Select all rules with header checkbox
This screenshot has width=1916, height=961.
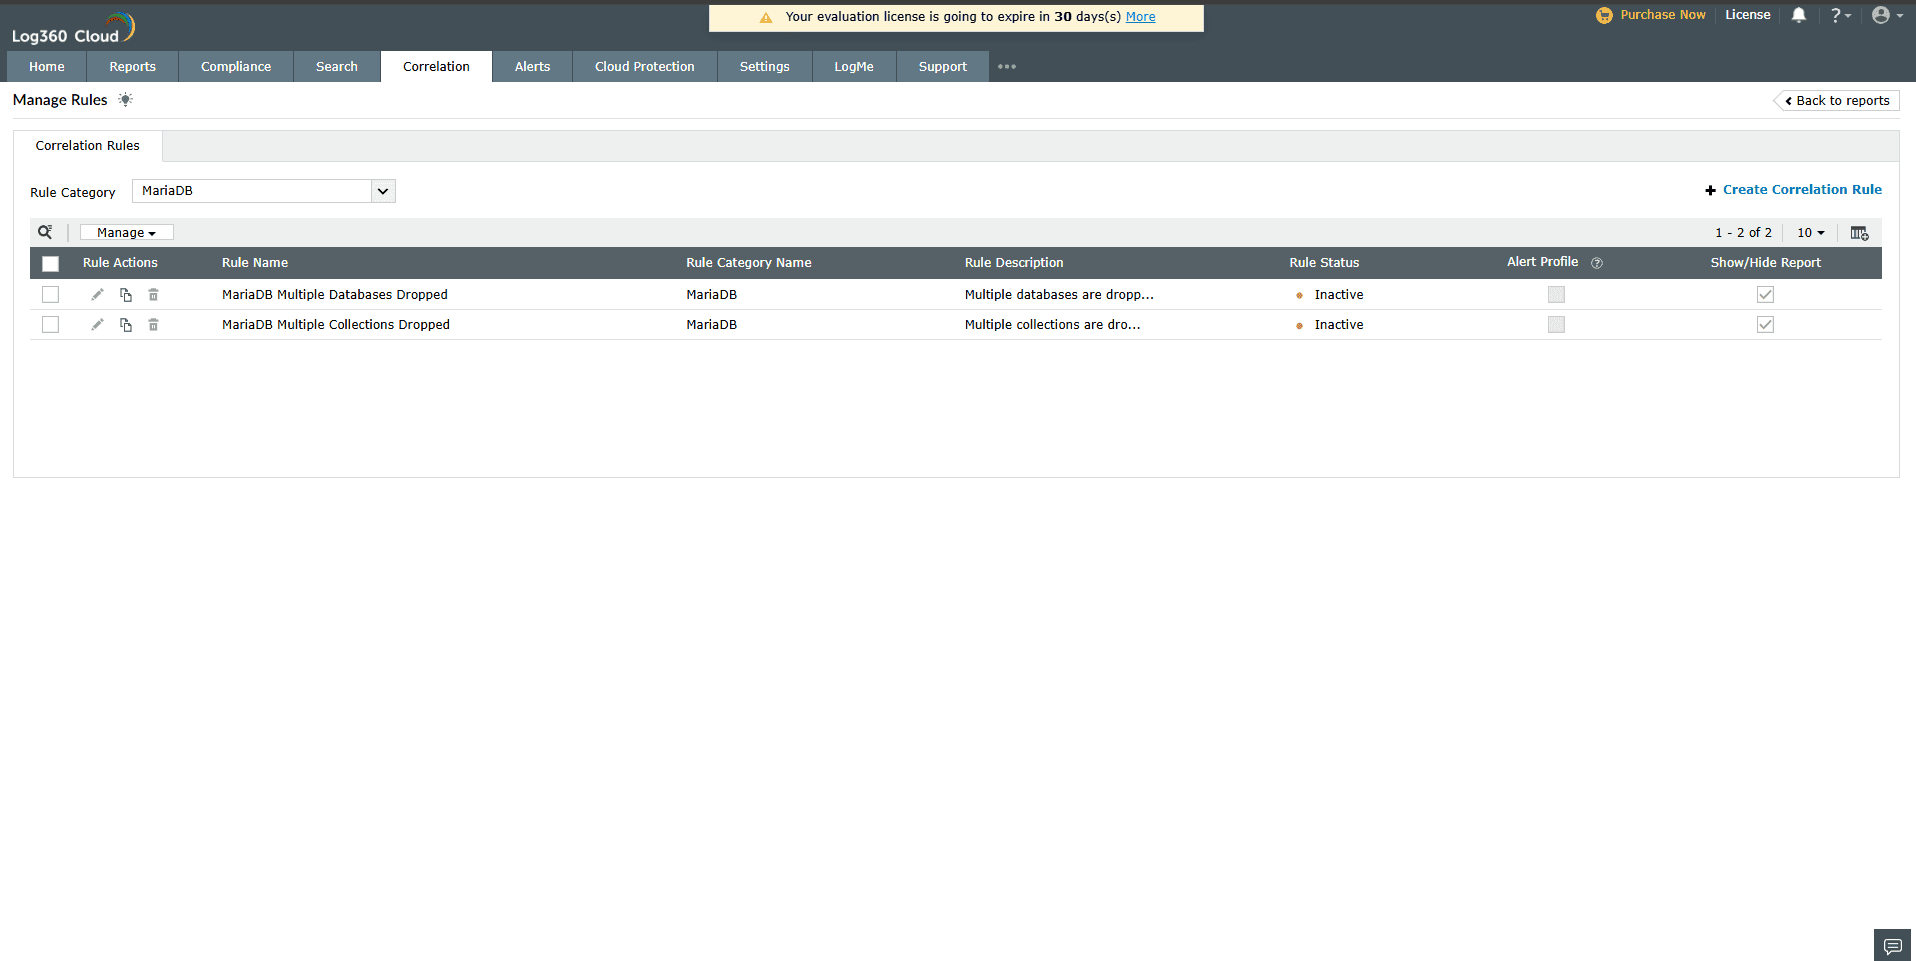[x=50, y=263]
